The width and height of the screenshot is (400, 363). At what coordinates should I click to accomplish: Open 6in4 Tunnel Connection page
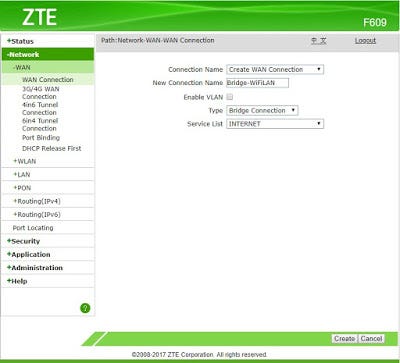(40, 124)
